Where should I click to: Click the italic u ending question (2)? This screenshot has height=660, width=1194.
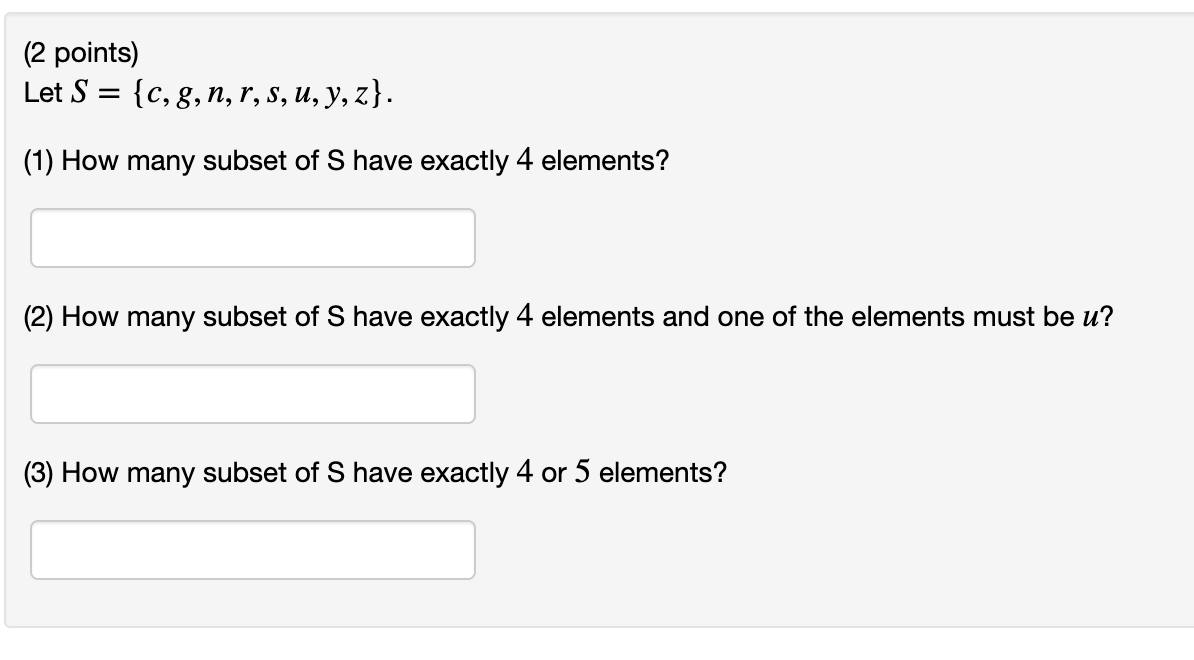click(1090, 317)
